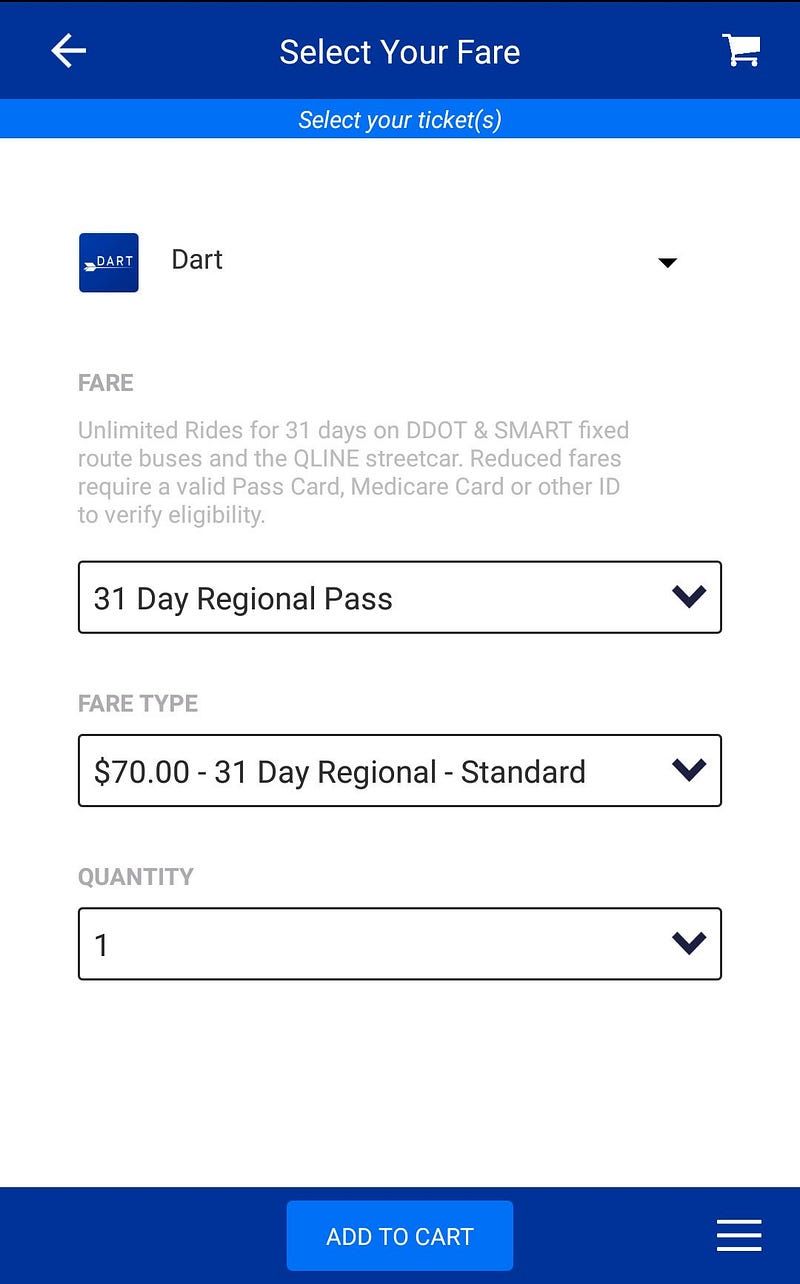The width and height of the screenshot is (800, 1284).
Task: Click the FARE section label
Action: pyautogui.click(x=106, y=383)
